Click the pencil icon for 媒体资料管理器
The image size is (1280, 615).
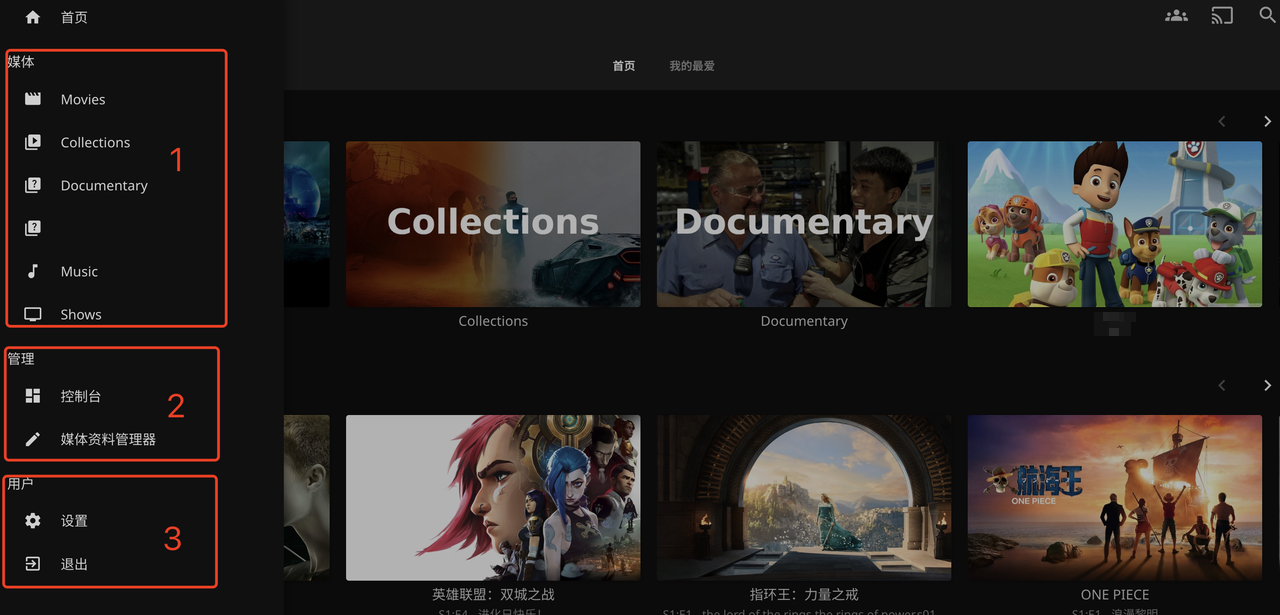(x=33, y=439)
